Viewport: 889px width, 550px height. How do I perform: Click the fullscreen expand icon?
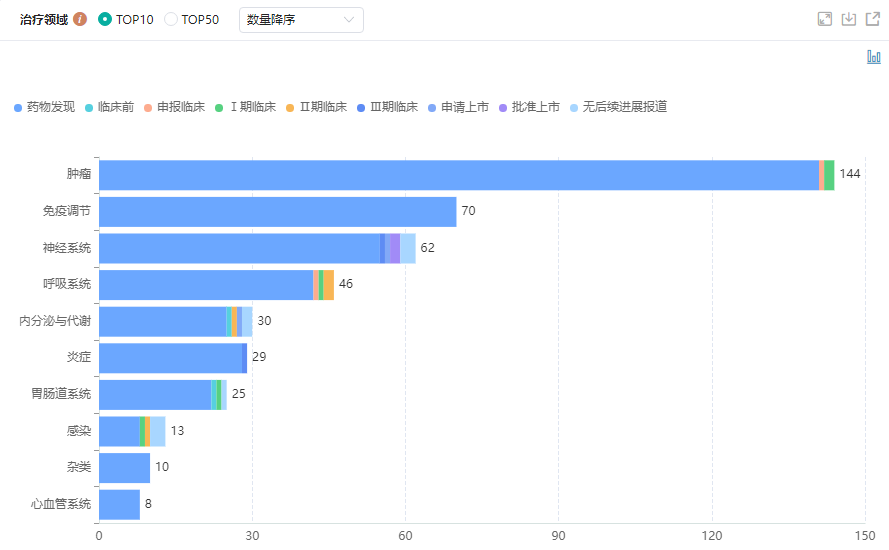[825, 19]
